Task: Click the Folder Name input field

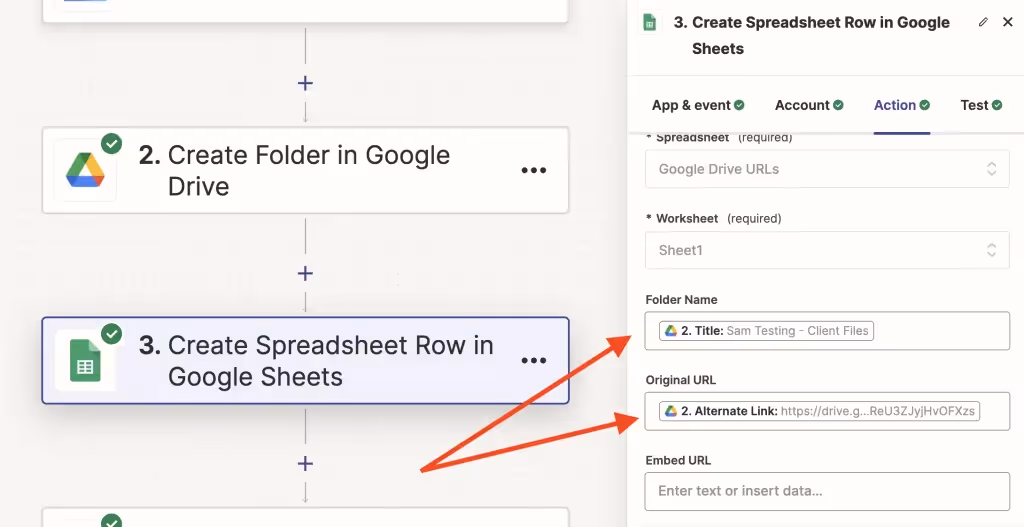Action: coord(827,330)
